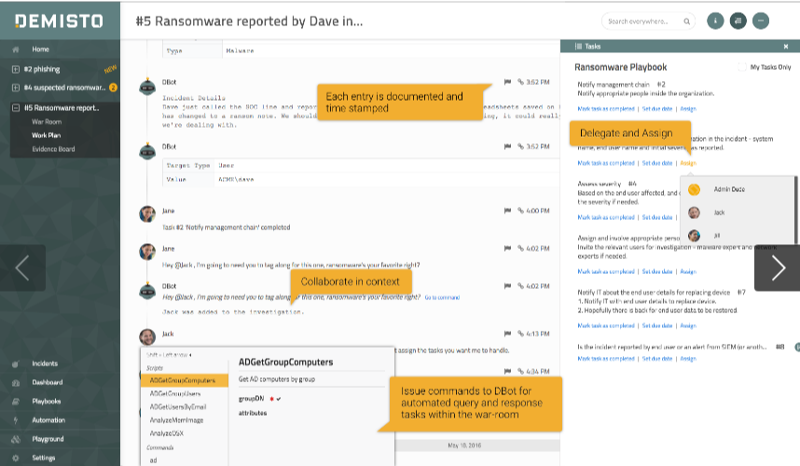This screenshot has height=466, width=800.
Task: Click Set due date for Assess severity task
Action: 656,216
